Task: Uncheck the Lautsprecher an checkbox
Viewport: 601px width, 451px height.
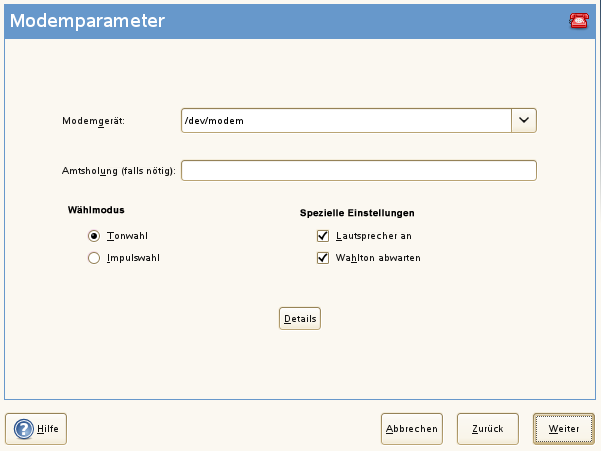Action: click(x=323, y=236)
